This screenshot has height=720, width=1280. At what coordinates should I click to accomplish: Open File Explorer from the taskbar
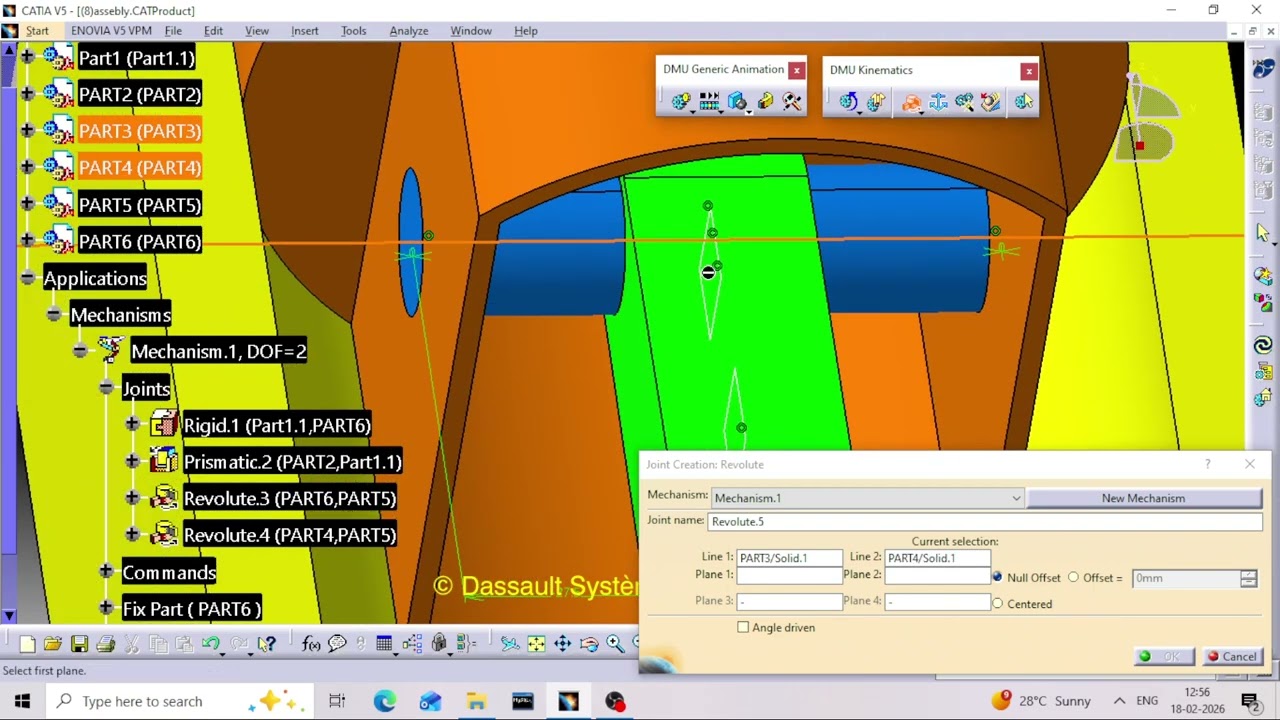click(x=476, y=701)
